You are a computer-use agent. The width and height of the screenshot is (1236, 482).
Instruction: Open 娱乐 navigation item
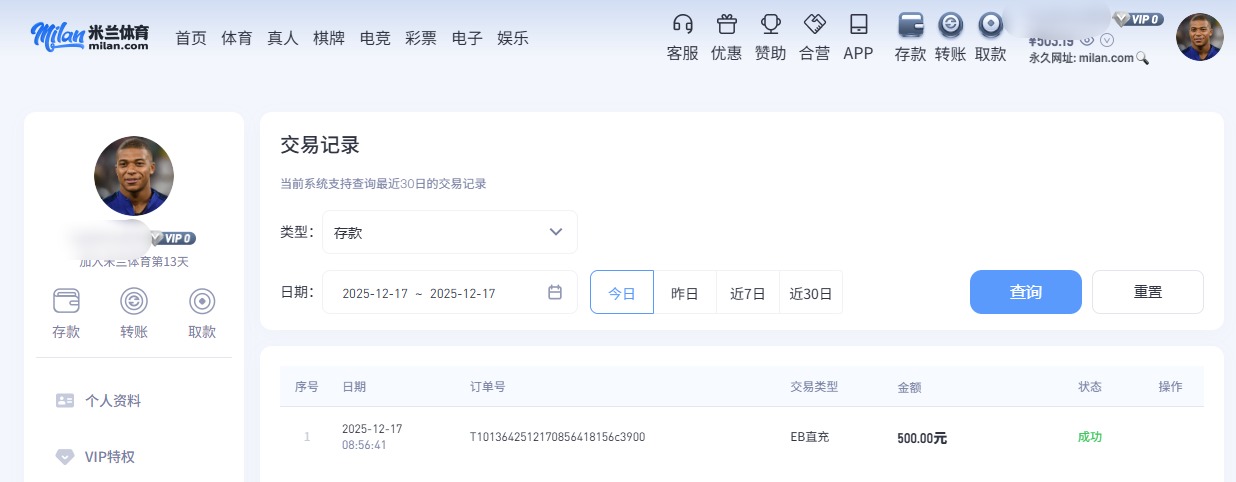[513, 38]
